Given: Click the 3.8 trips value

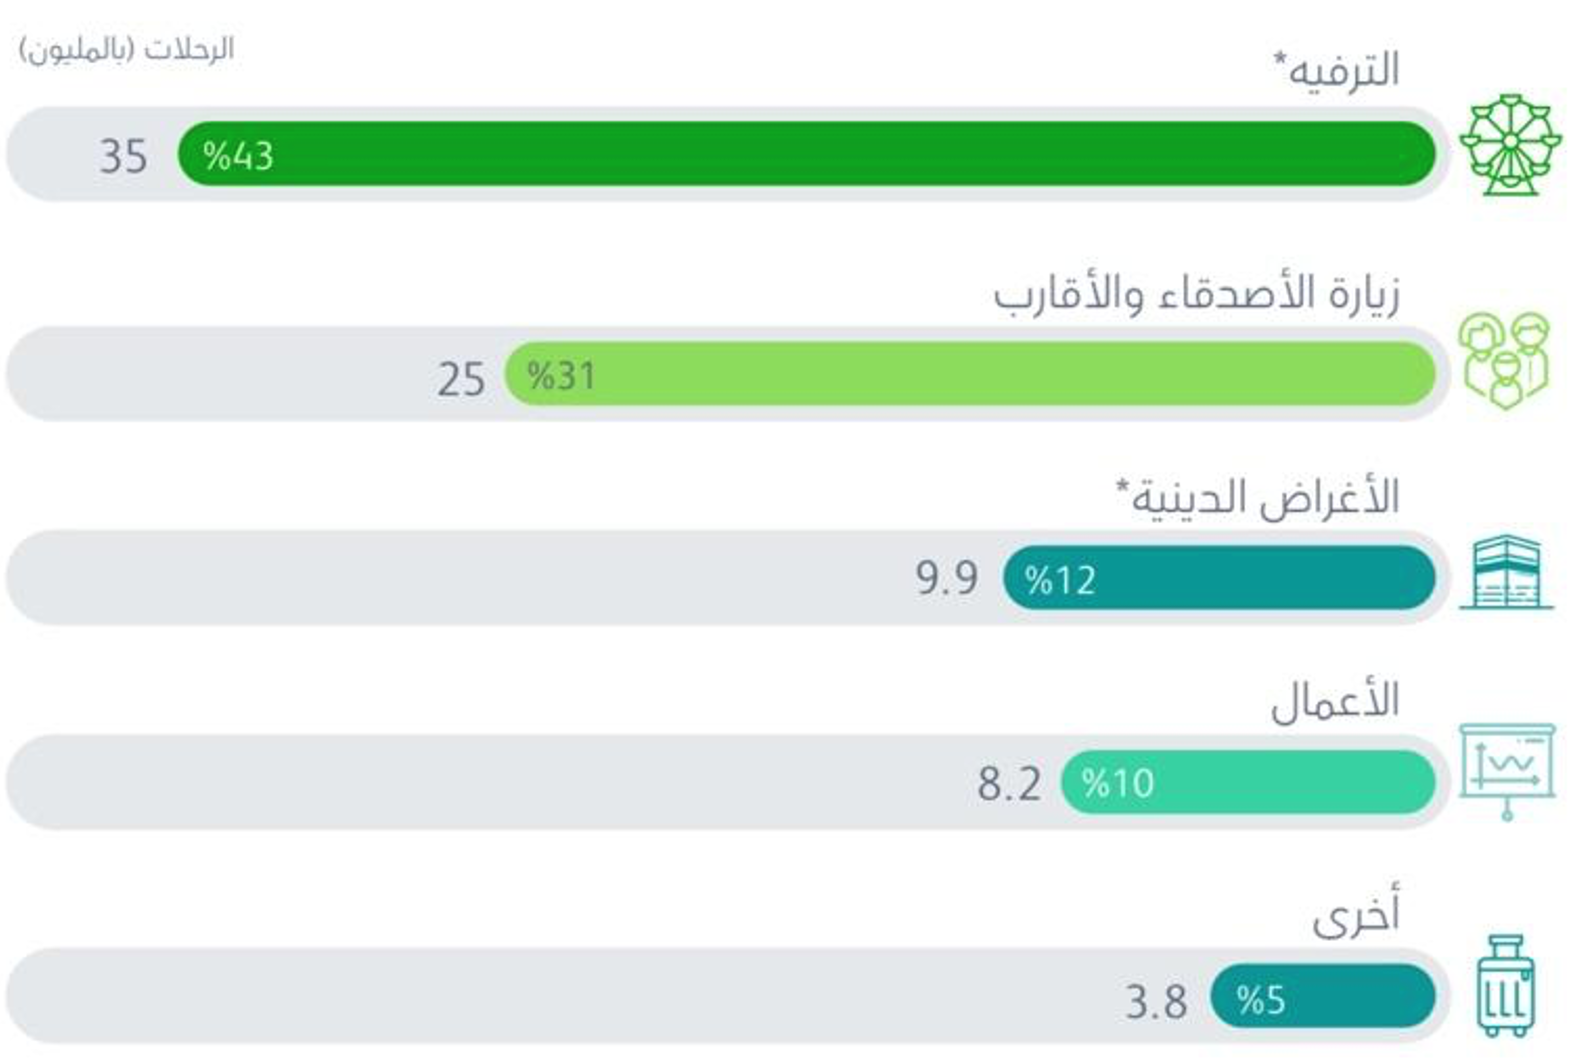Looking at the screenshot, I should point(1156,1001).
